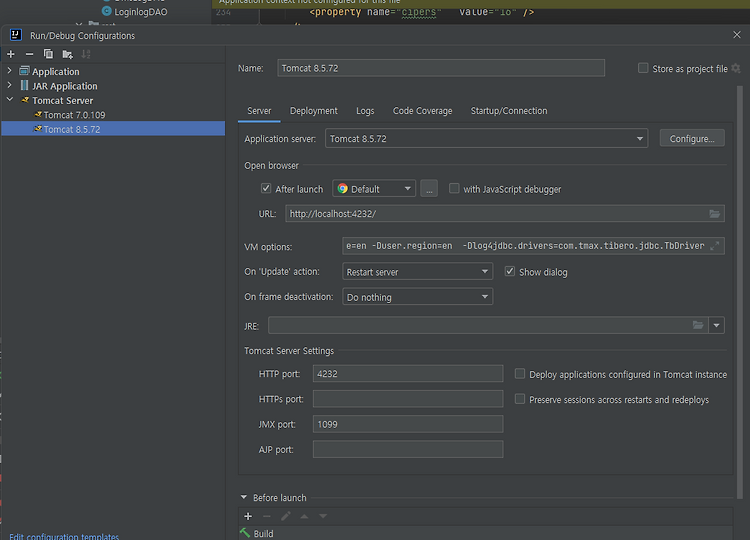Screen dimensions: 750x540
Task: Collapse the Tomcat Server tree node
Action: tap(10, 99)
